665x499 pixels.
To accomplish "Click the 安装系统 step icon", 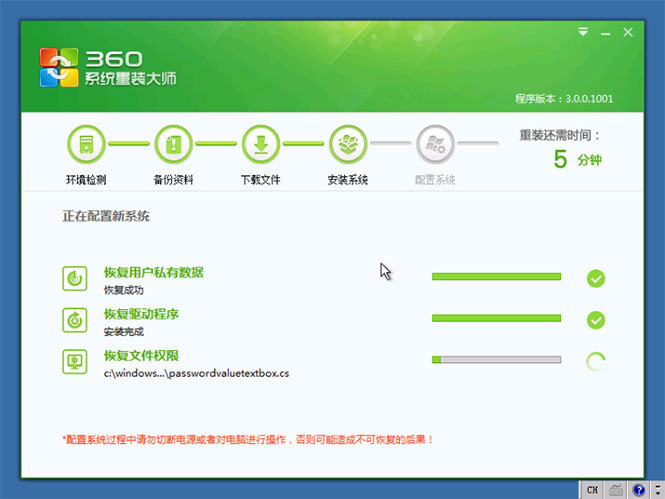I will click(347, 144).
